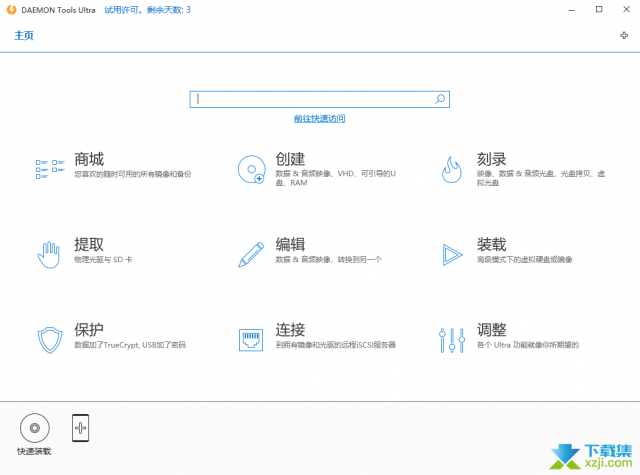
Task: Click the Ultra 功能 description under 调整
Action: 528,345
